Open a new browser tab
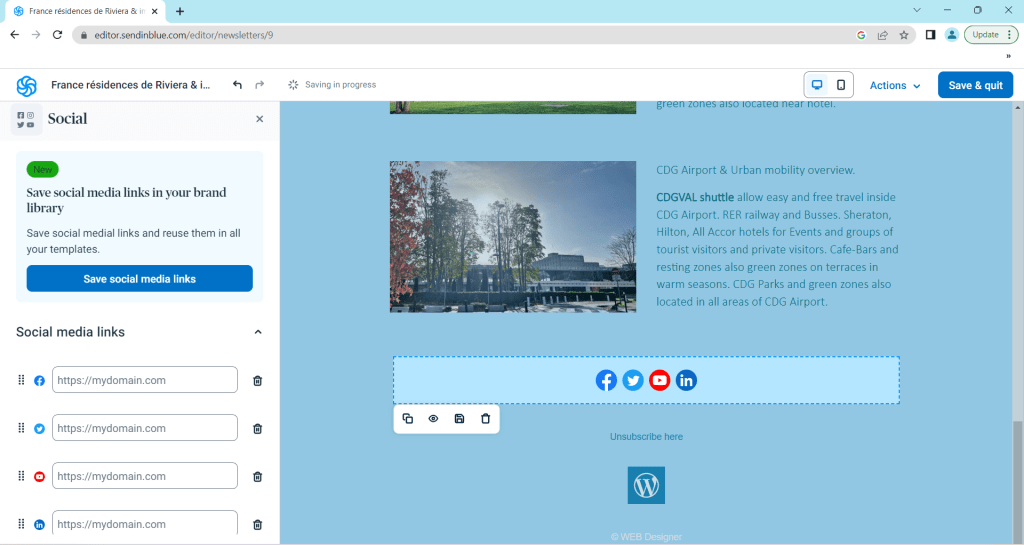 (x=180, y=11)
